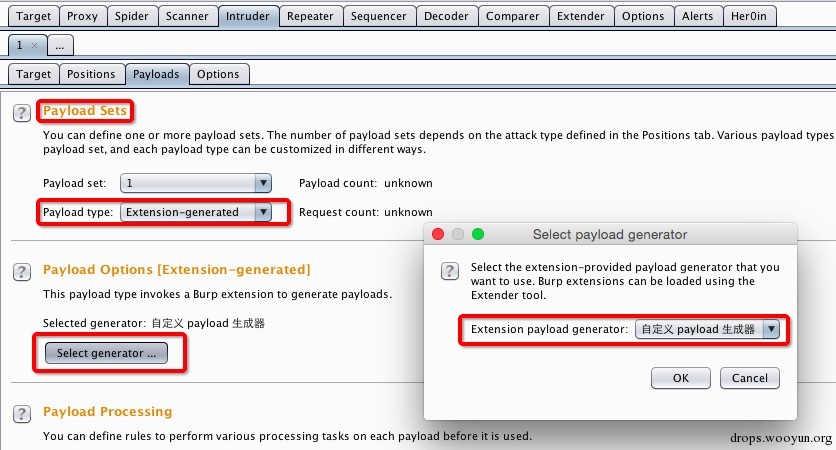Click the Select generator button
The image size is (836, 450).
[x=106, y=353]
